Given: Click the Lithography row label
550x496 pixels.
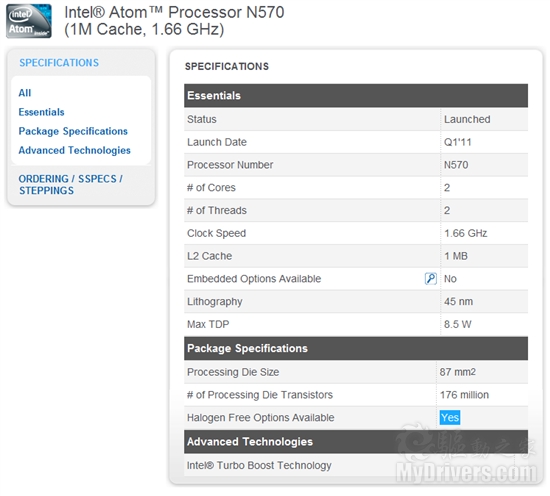Looking at the screenshot, I should click(215, 302).
